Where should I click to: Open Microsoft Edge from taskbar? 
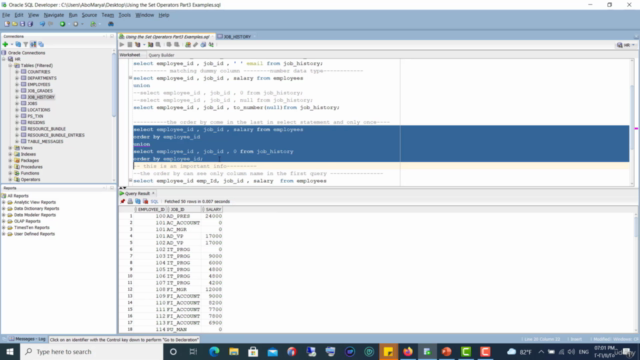[x=214, y=351]
